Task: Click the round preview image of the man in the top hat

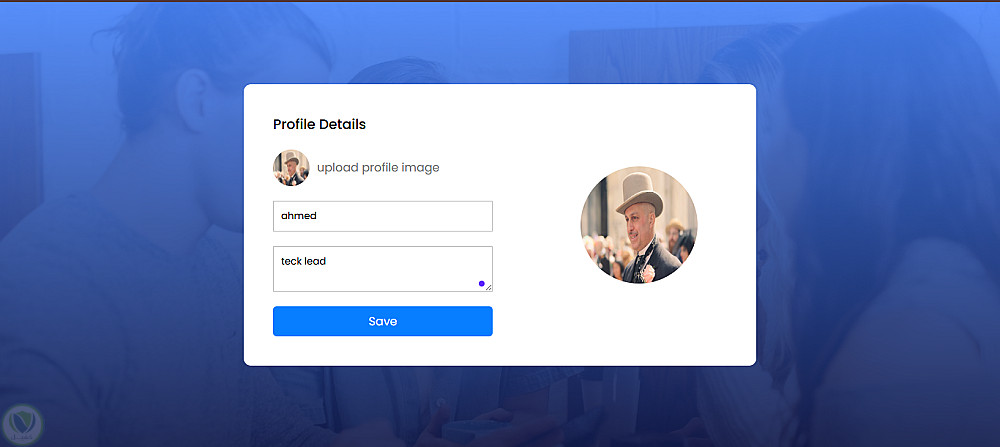Action: [x=639, y=225]
